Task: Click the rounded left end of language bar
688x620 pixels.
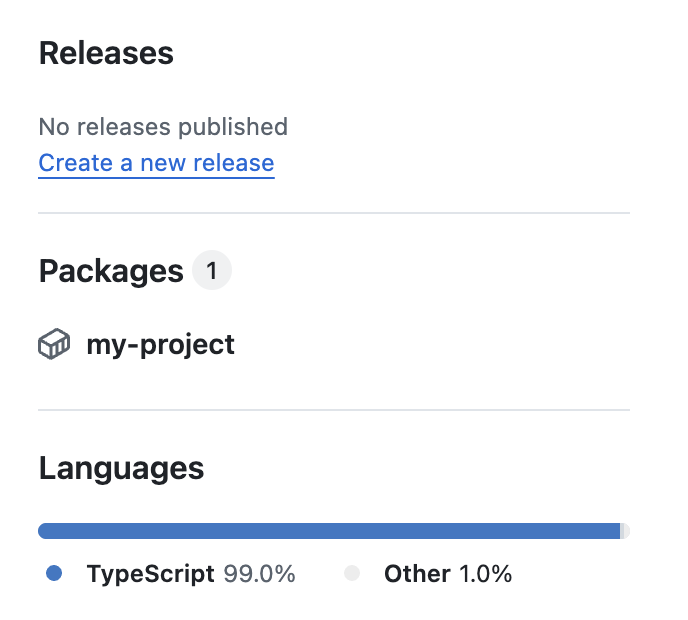Action: pyautogui.click(x=43, y=530)
